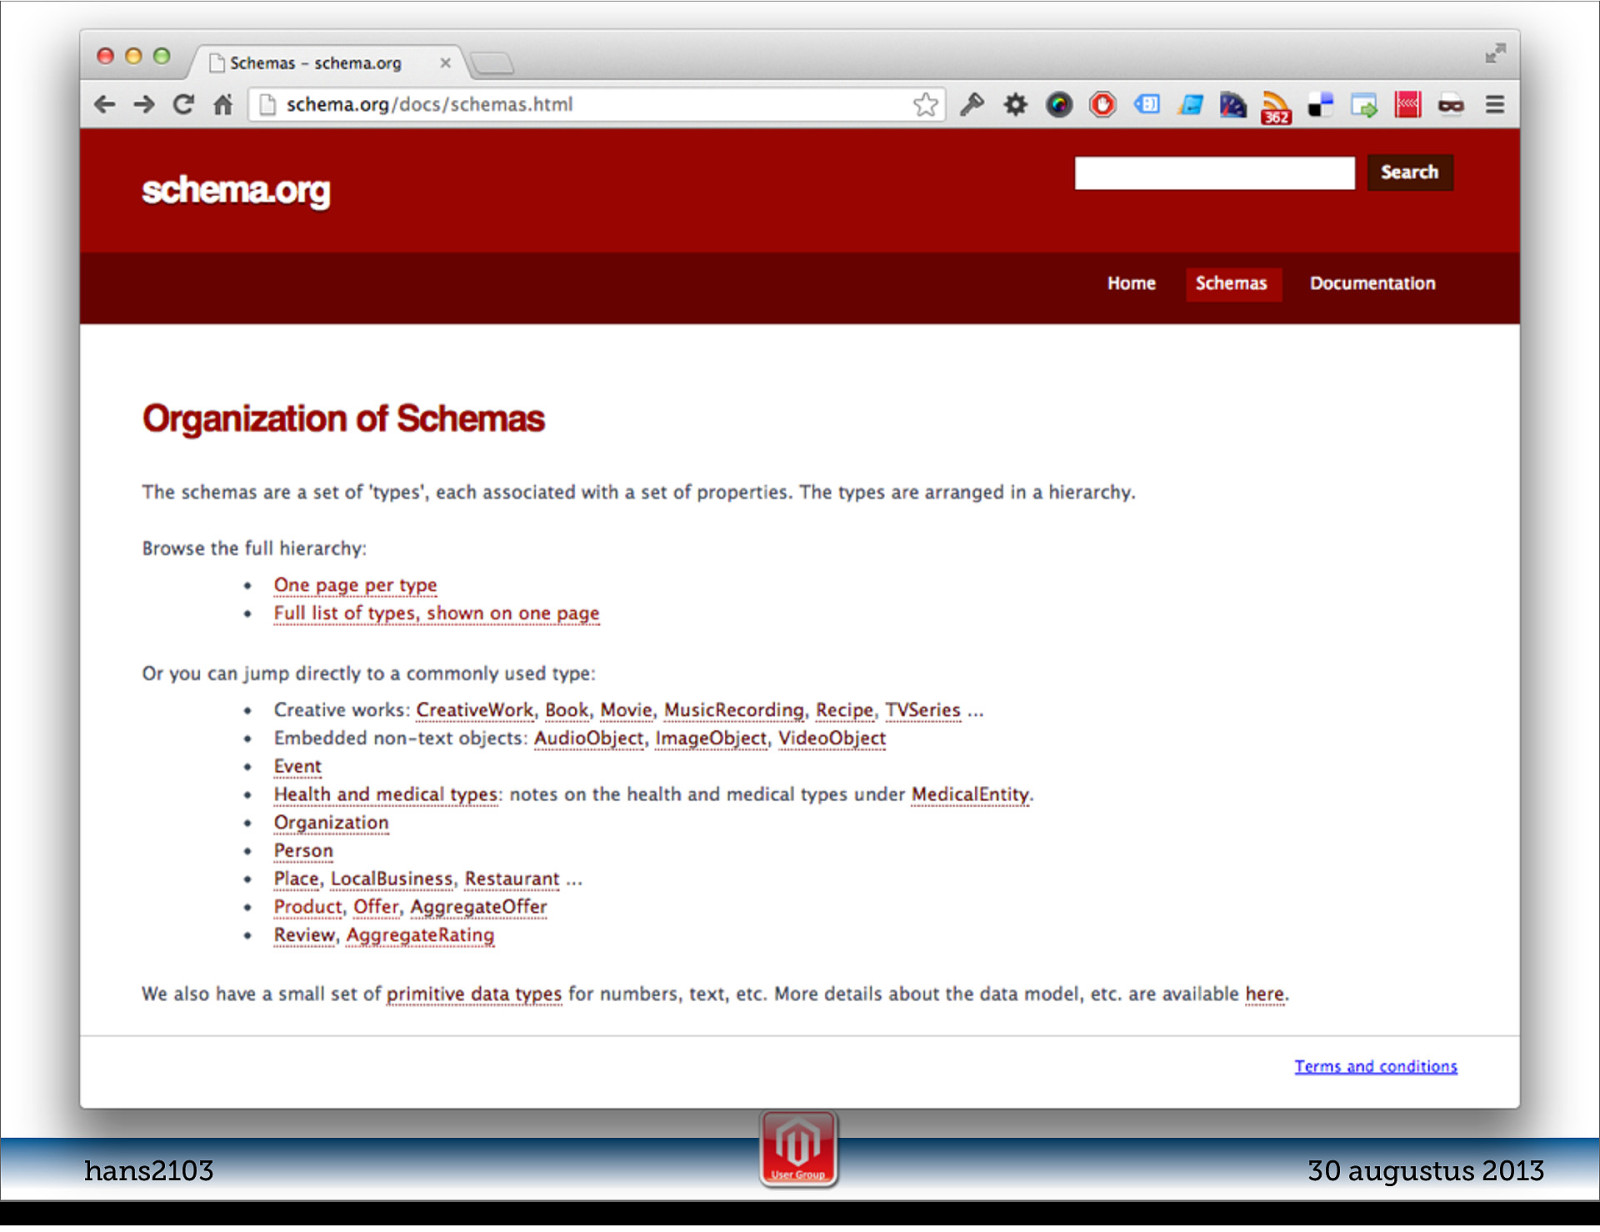The height and width of the screenshot is (1232, 1600).
Task: Open the blue note extension icon
Action: pyautogui.click(x=1190, y=105)
